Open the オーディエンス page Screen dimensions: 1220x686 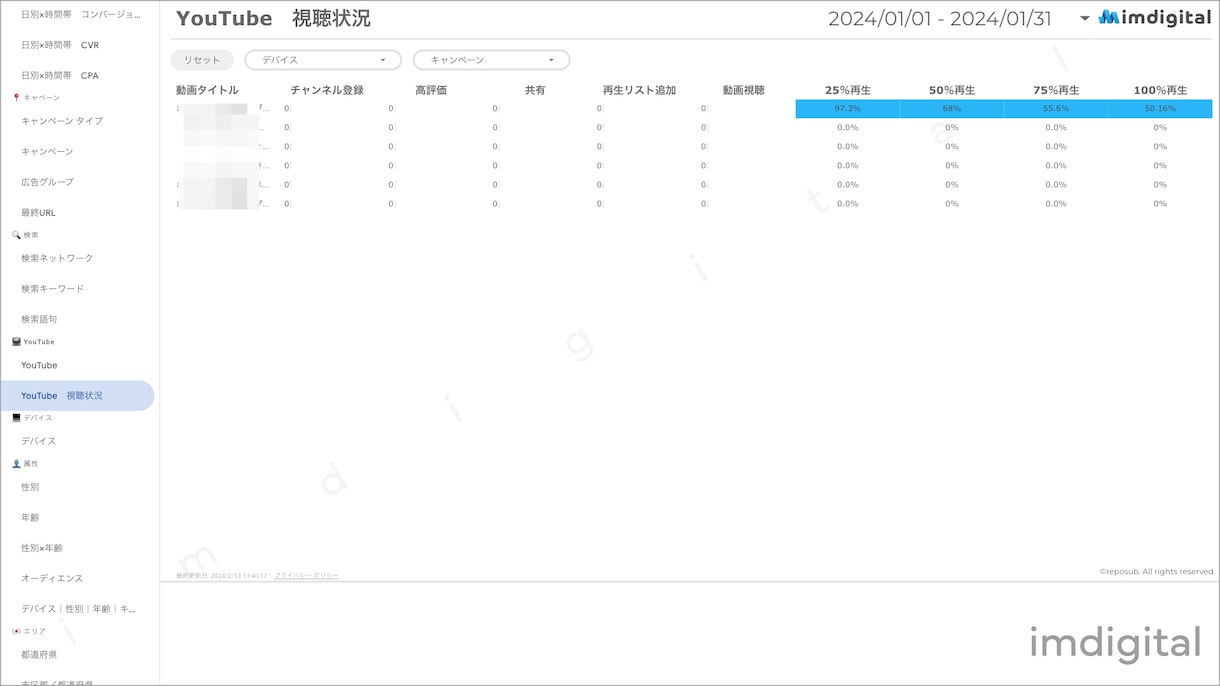point(52,578)
